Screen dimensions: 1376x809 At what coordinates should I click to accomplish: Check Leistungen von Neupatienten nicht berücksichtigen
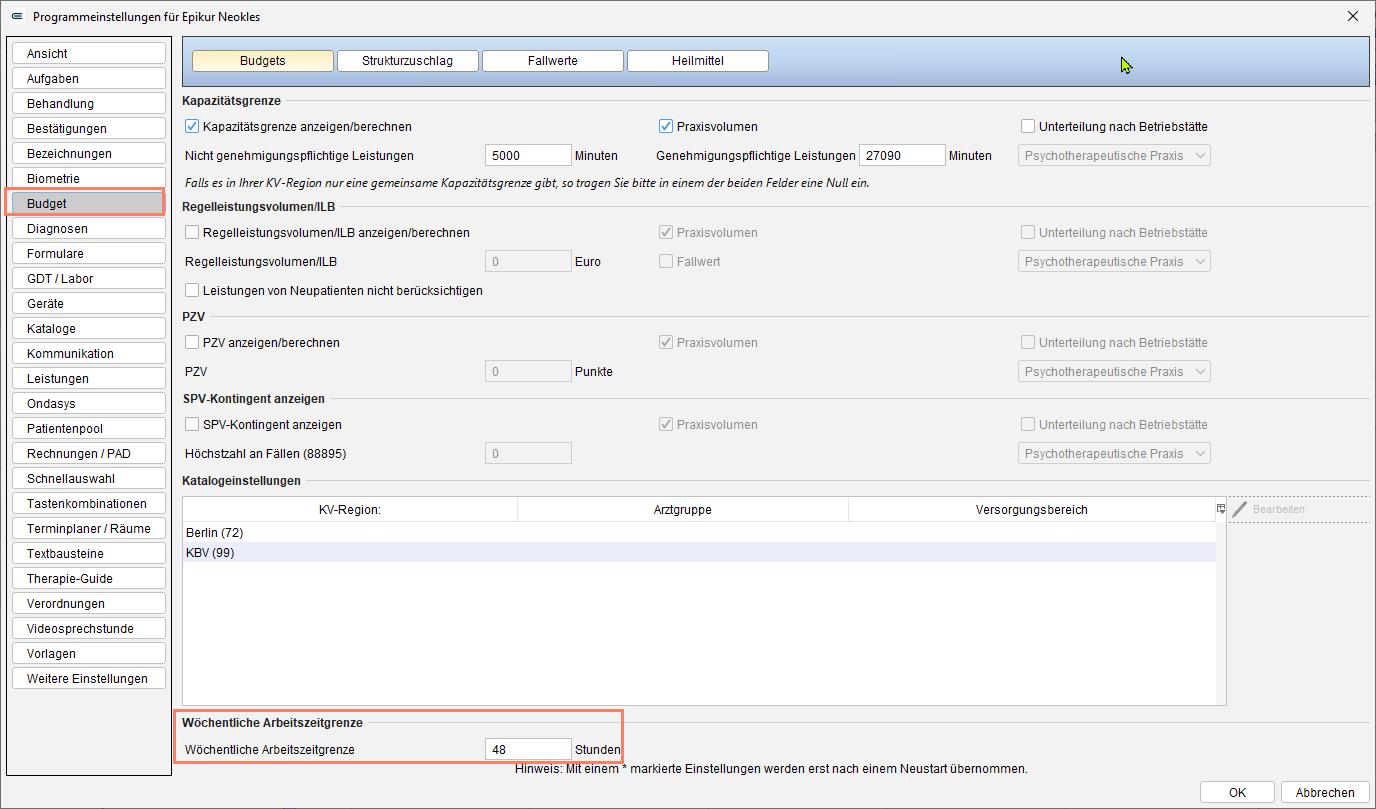193,291
